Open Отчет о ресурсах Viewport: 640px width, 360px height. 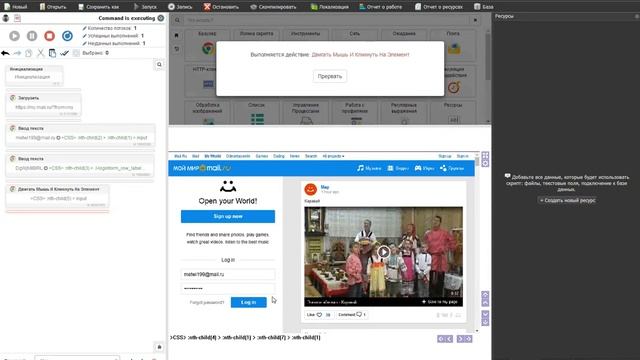tap(439, 7)
